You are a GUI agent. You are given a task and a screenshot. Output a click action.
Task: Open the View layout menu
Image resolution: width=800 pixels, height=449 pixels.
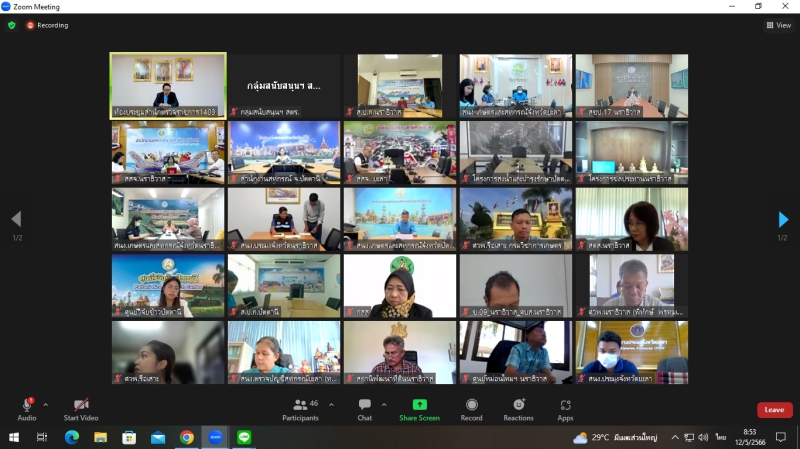pos(778,25)
